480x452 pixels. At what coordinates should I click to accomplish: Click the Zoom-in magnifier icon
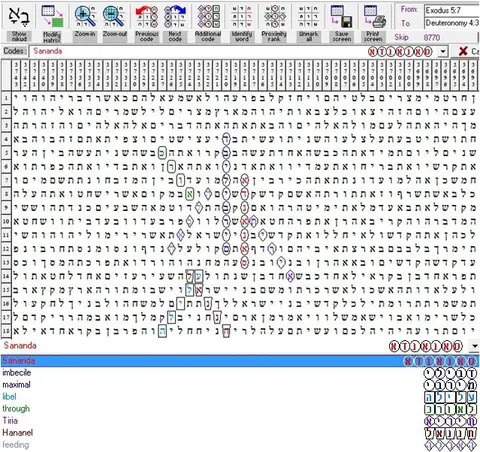85,16
